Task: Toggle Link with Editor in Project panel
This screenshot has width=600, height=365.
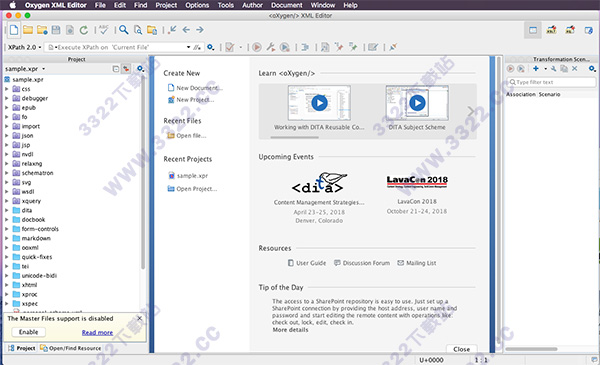Action: coord(126,69)
